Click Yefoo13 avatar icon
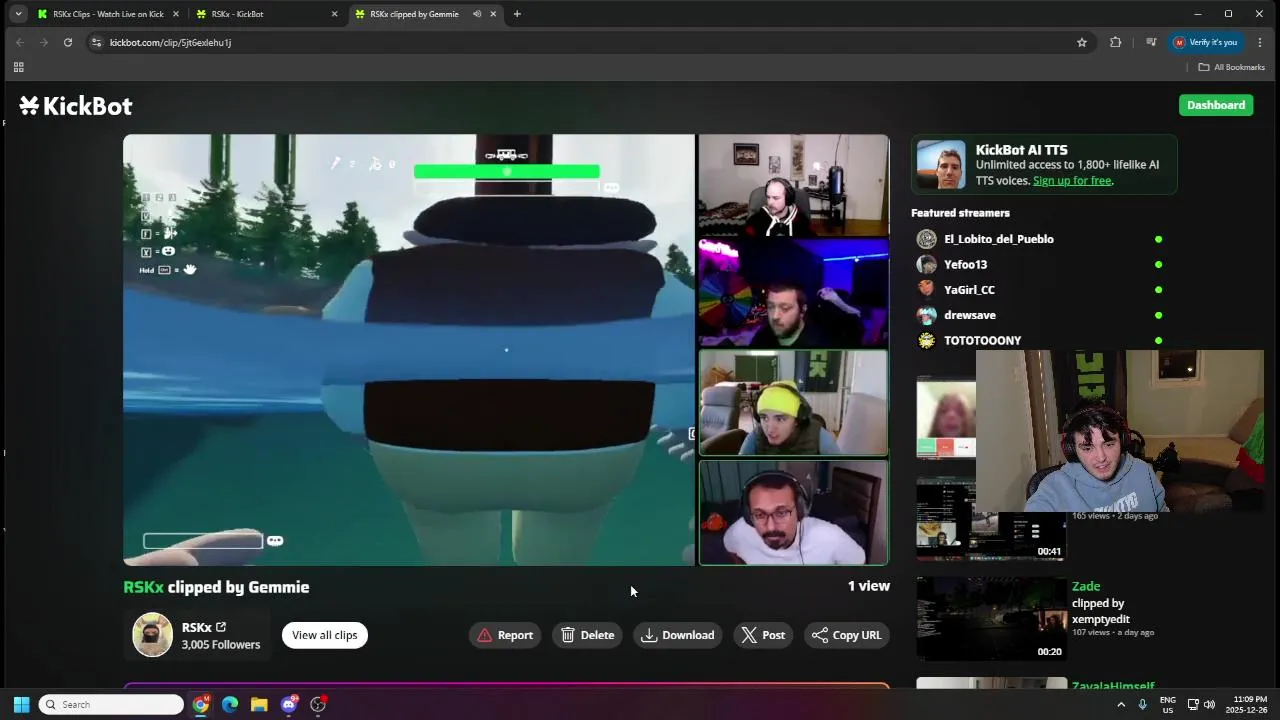Screen dimensions: 1280x720 point(927,264)
